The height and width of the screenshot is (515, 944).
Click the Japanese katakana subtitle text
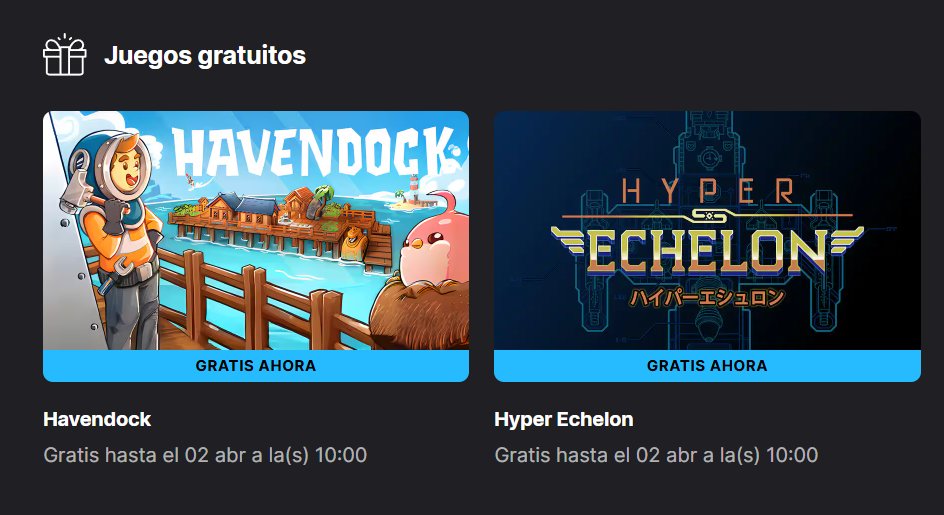(707, 298)
